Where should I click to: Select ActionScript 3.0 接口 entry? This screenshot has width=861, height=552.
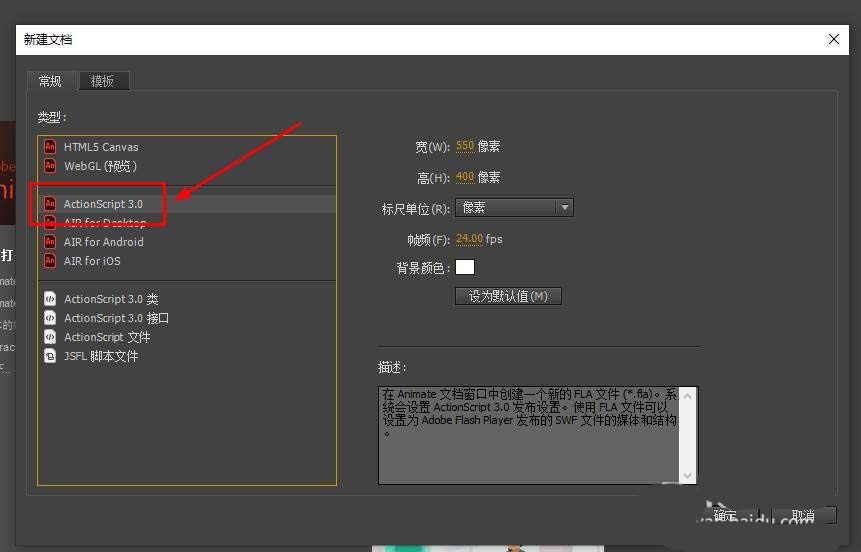point(187,318)
